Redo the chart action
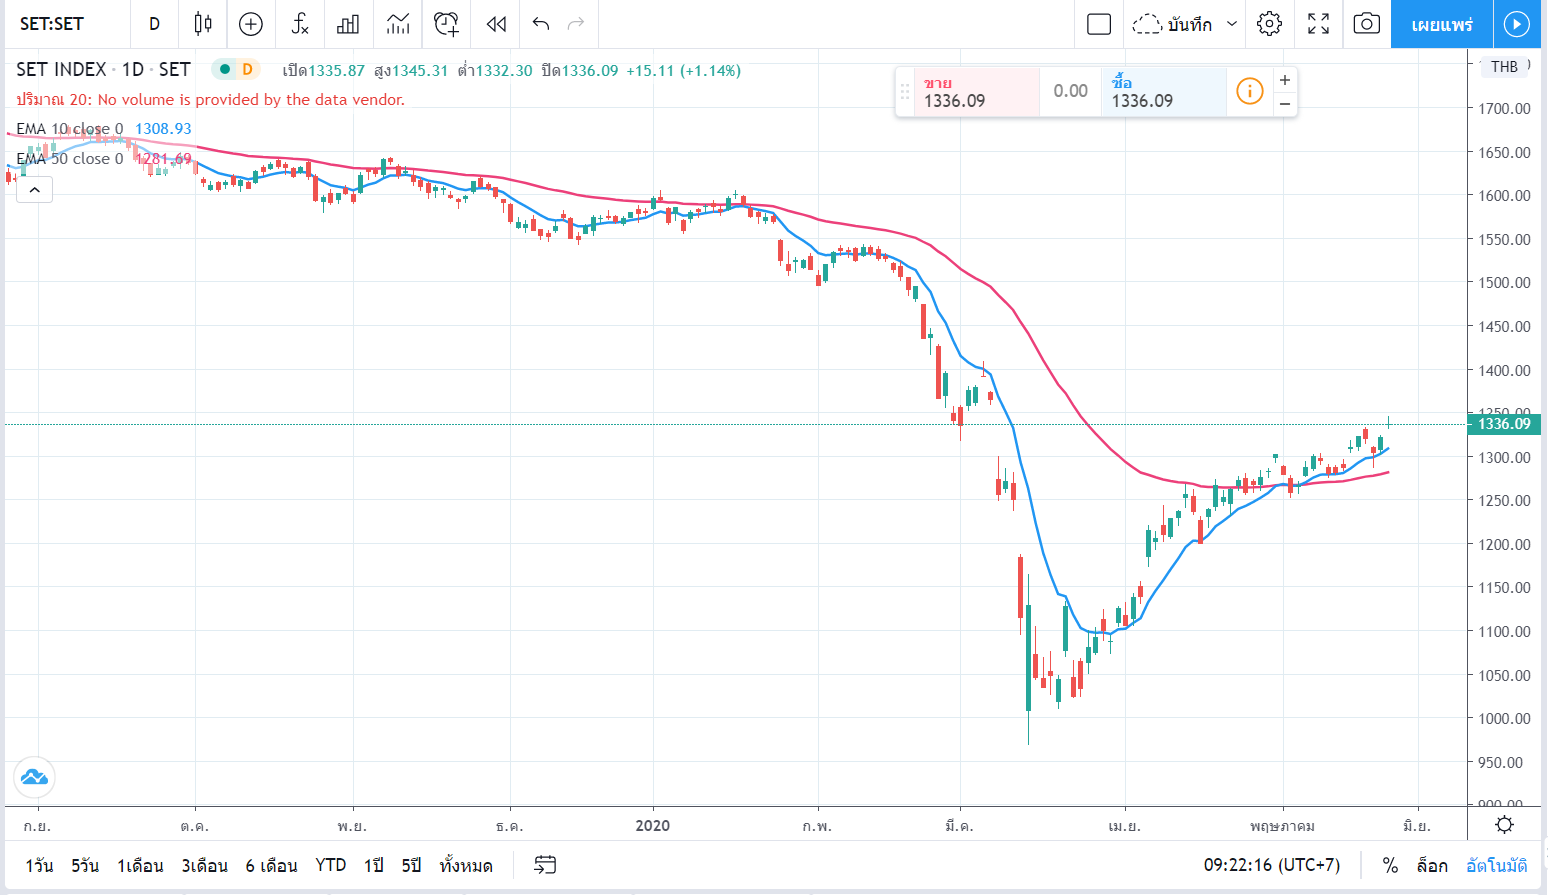The height and width of the screenshot is (895, 1548). [576, 24]
